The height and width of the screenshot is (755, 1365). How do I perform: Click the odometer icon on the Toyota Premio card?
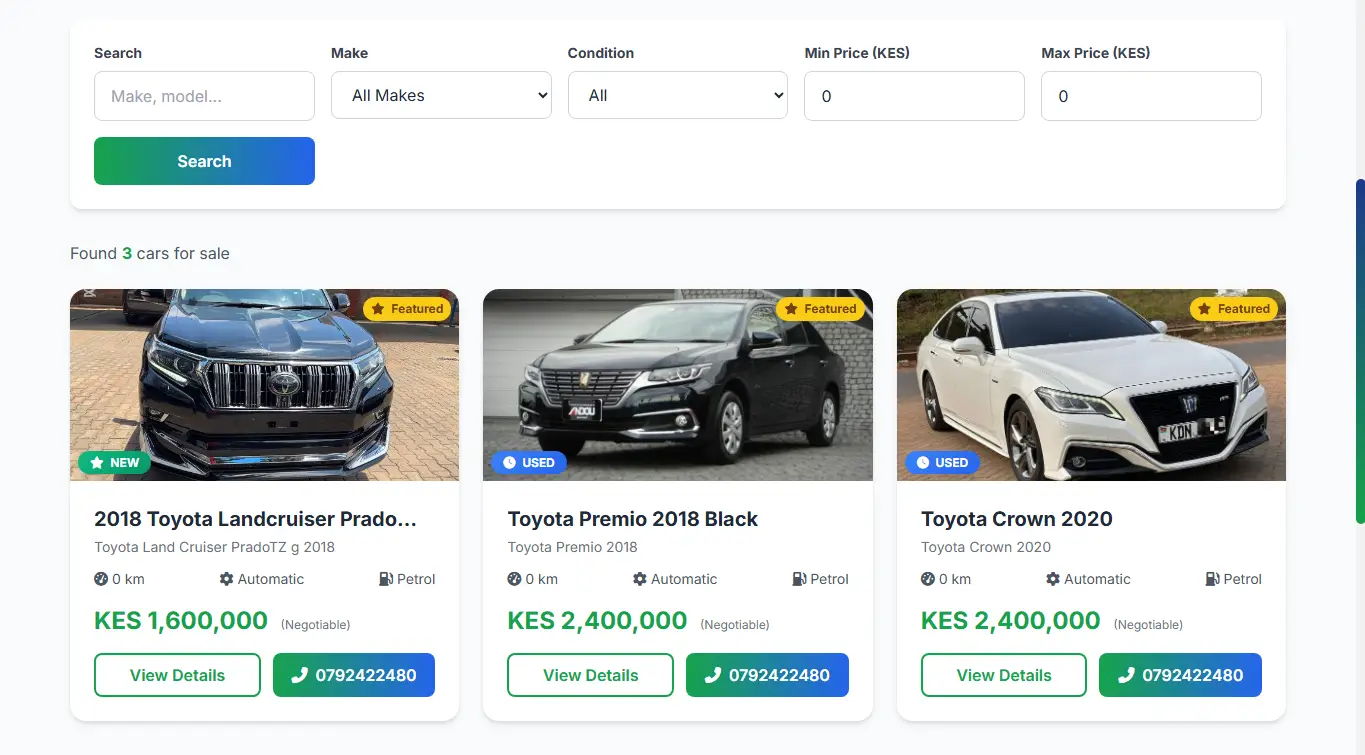tap(512, 579)
